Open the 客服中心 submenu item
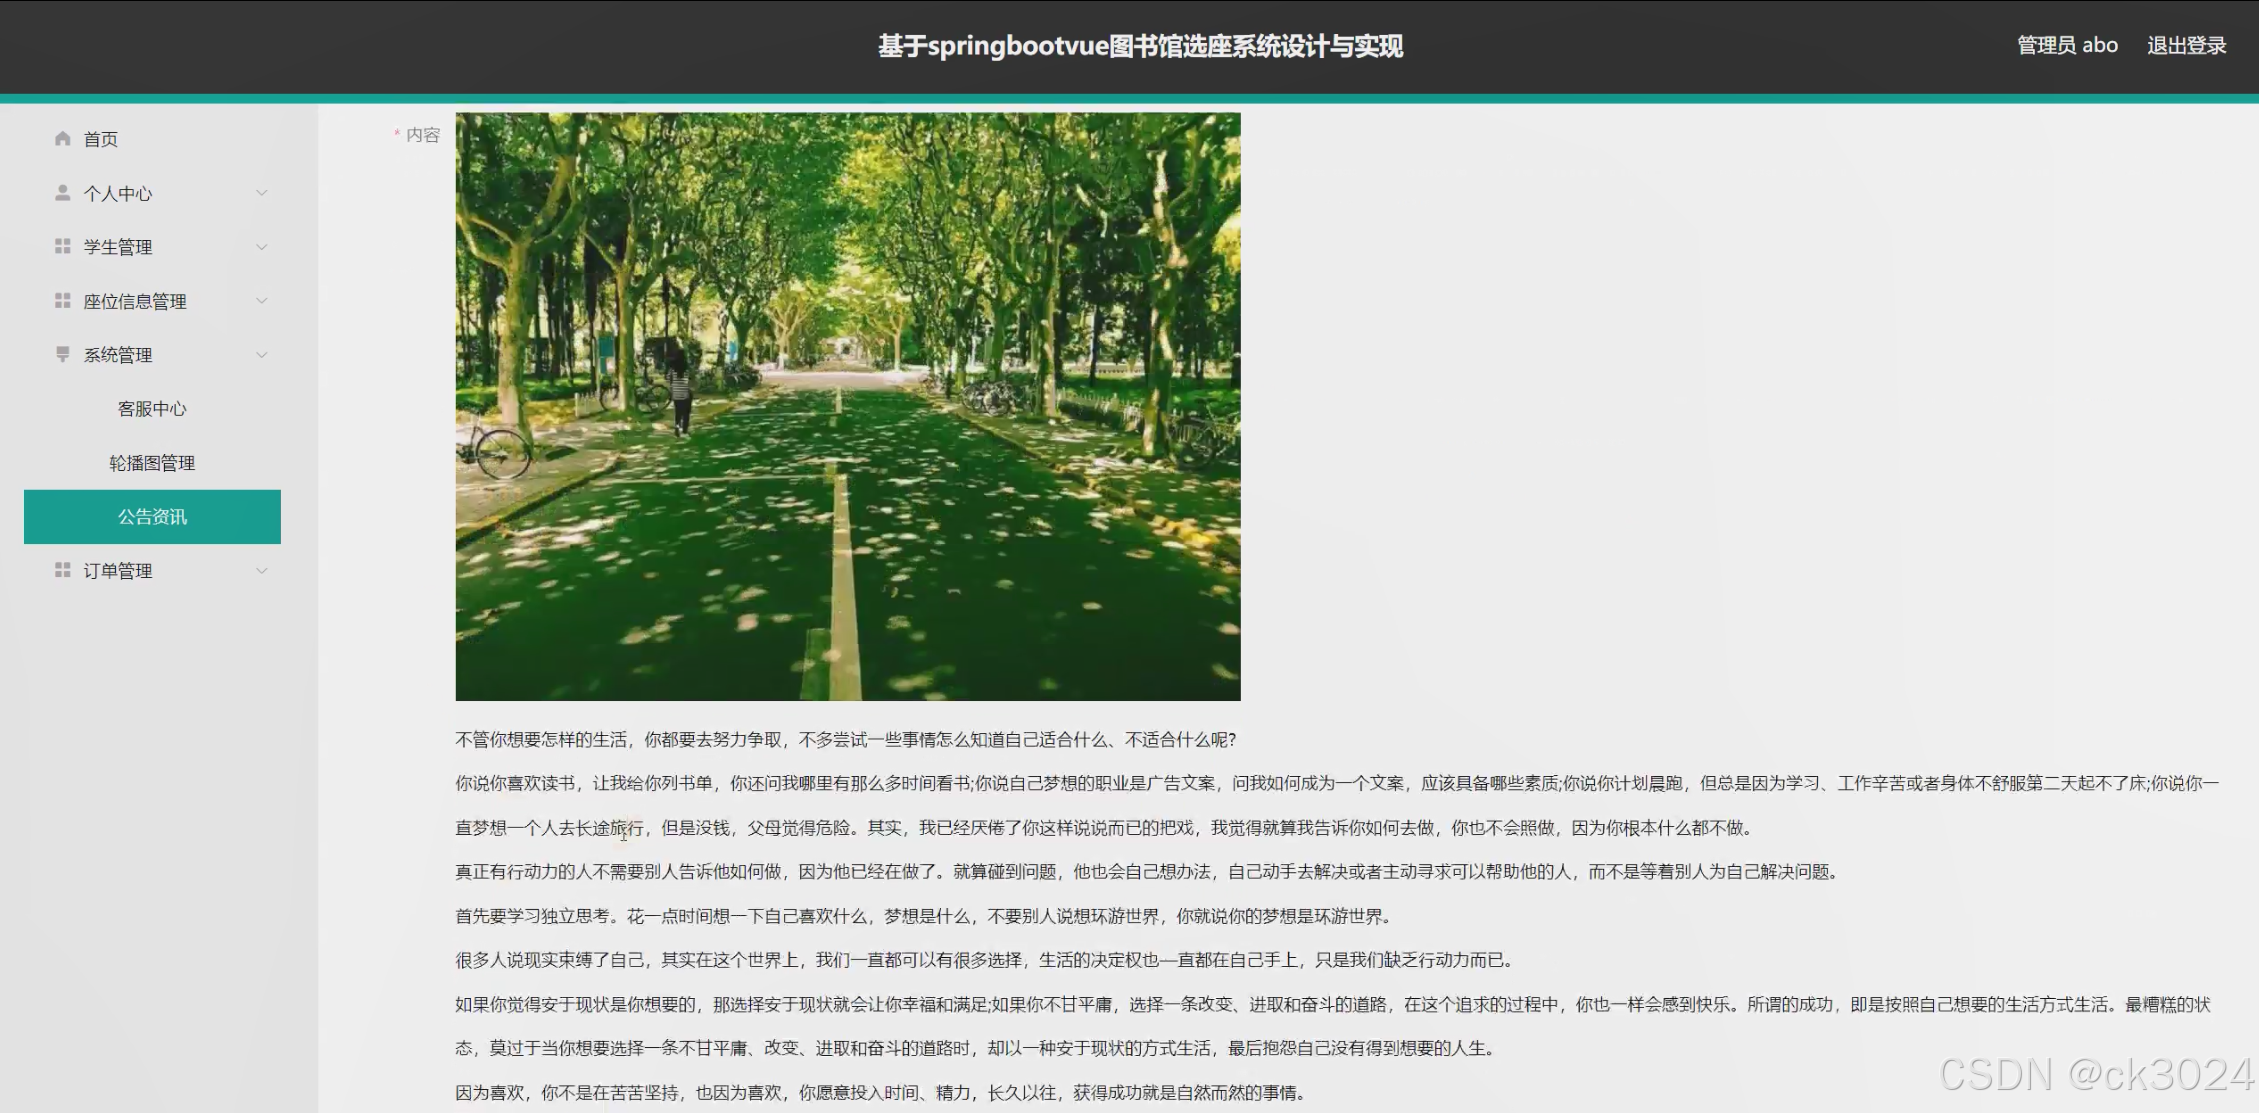The height and width of the screenshot is (1113, 2259). coord(152,409)
